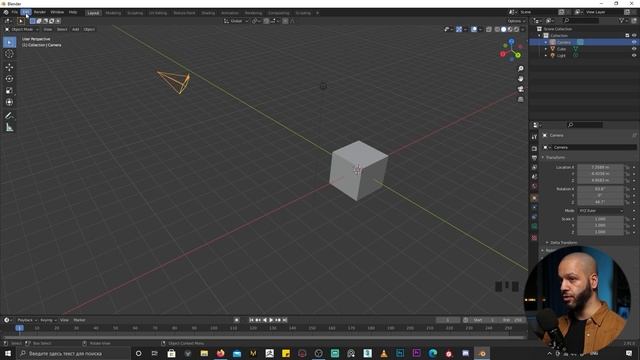Select the 3D Cursor tool

(x=9, y=54)
